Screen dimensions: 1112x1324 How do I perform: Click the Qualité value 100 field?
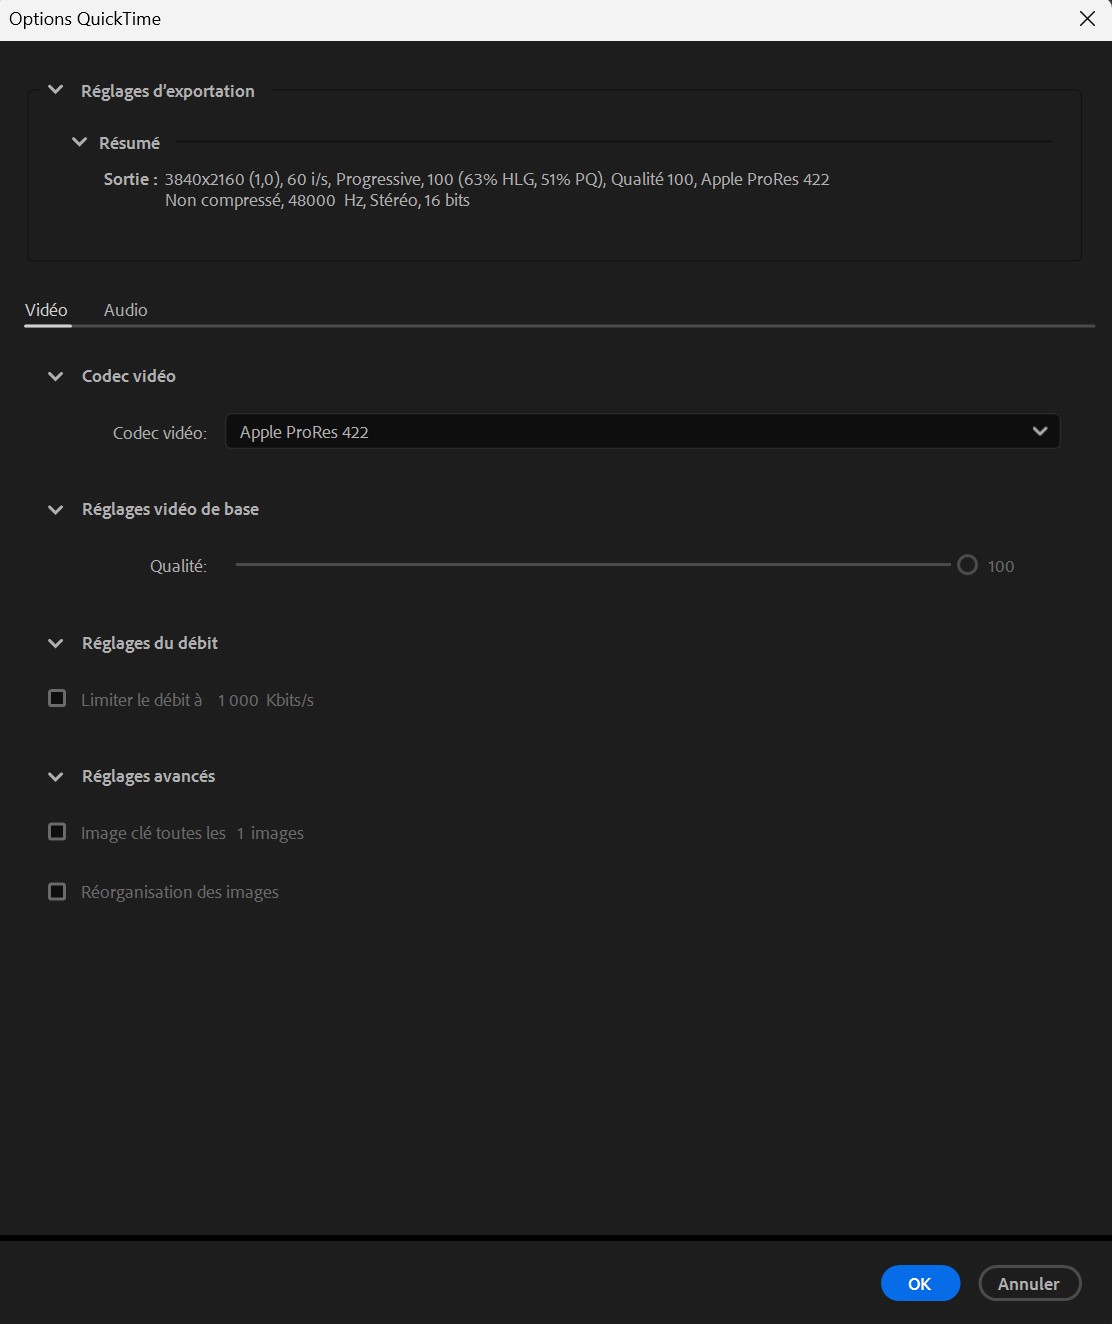[1000, 566]
